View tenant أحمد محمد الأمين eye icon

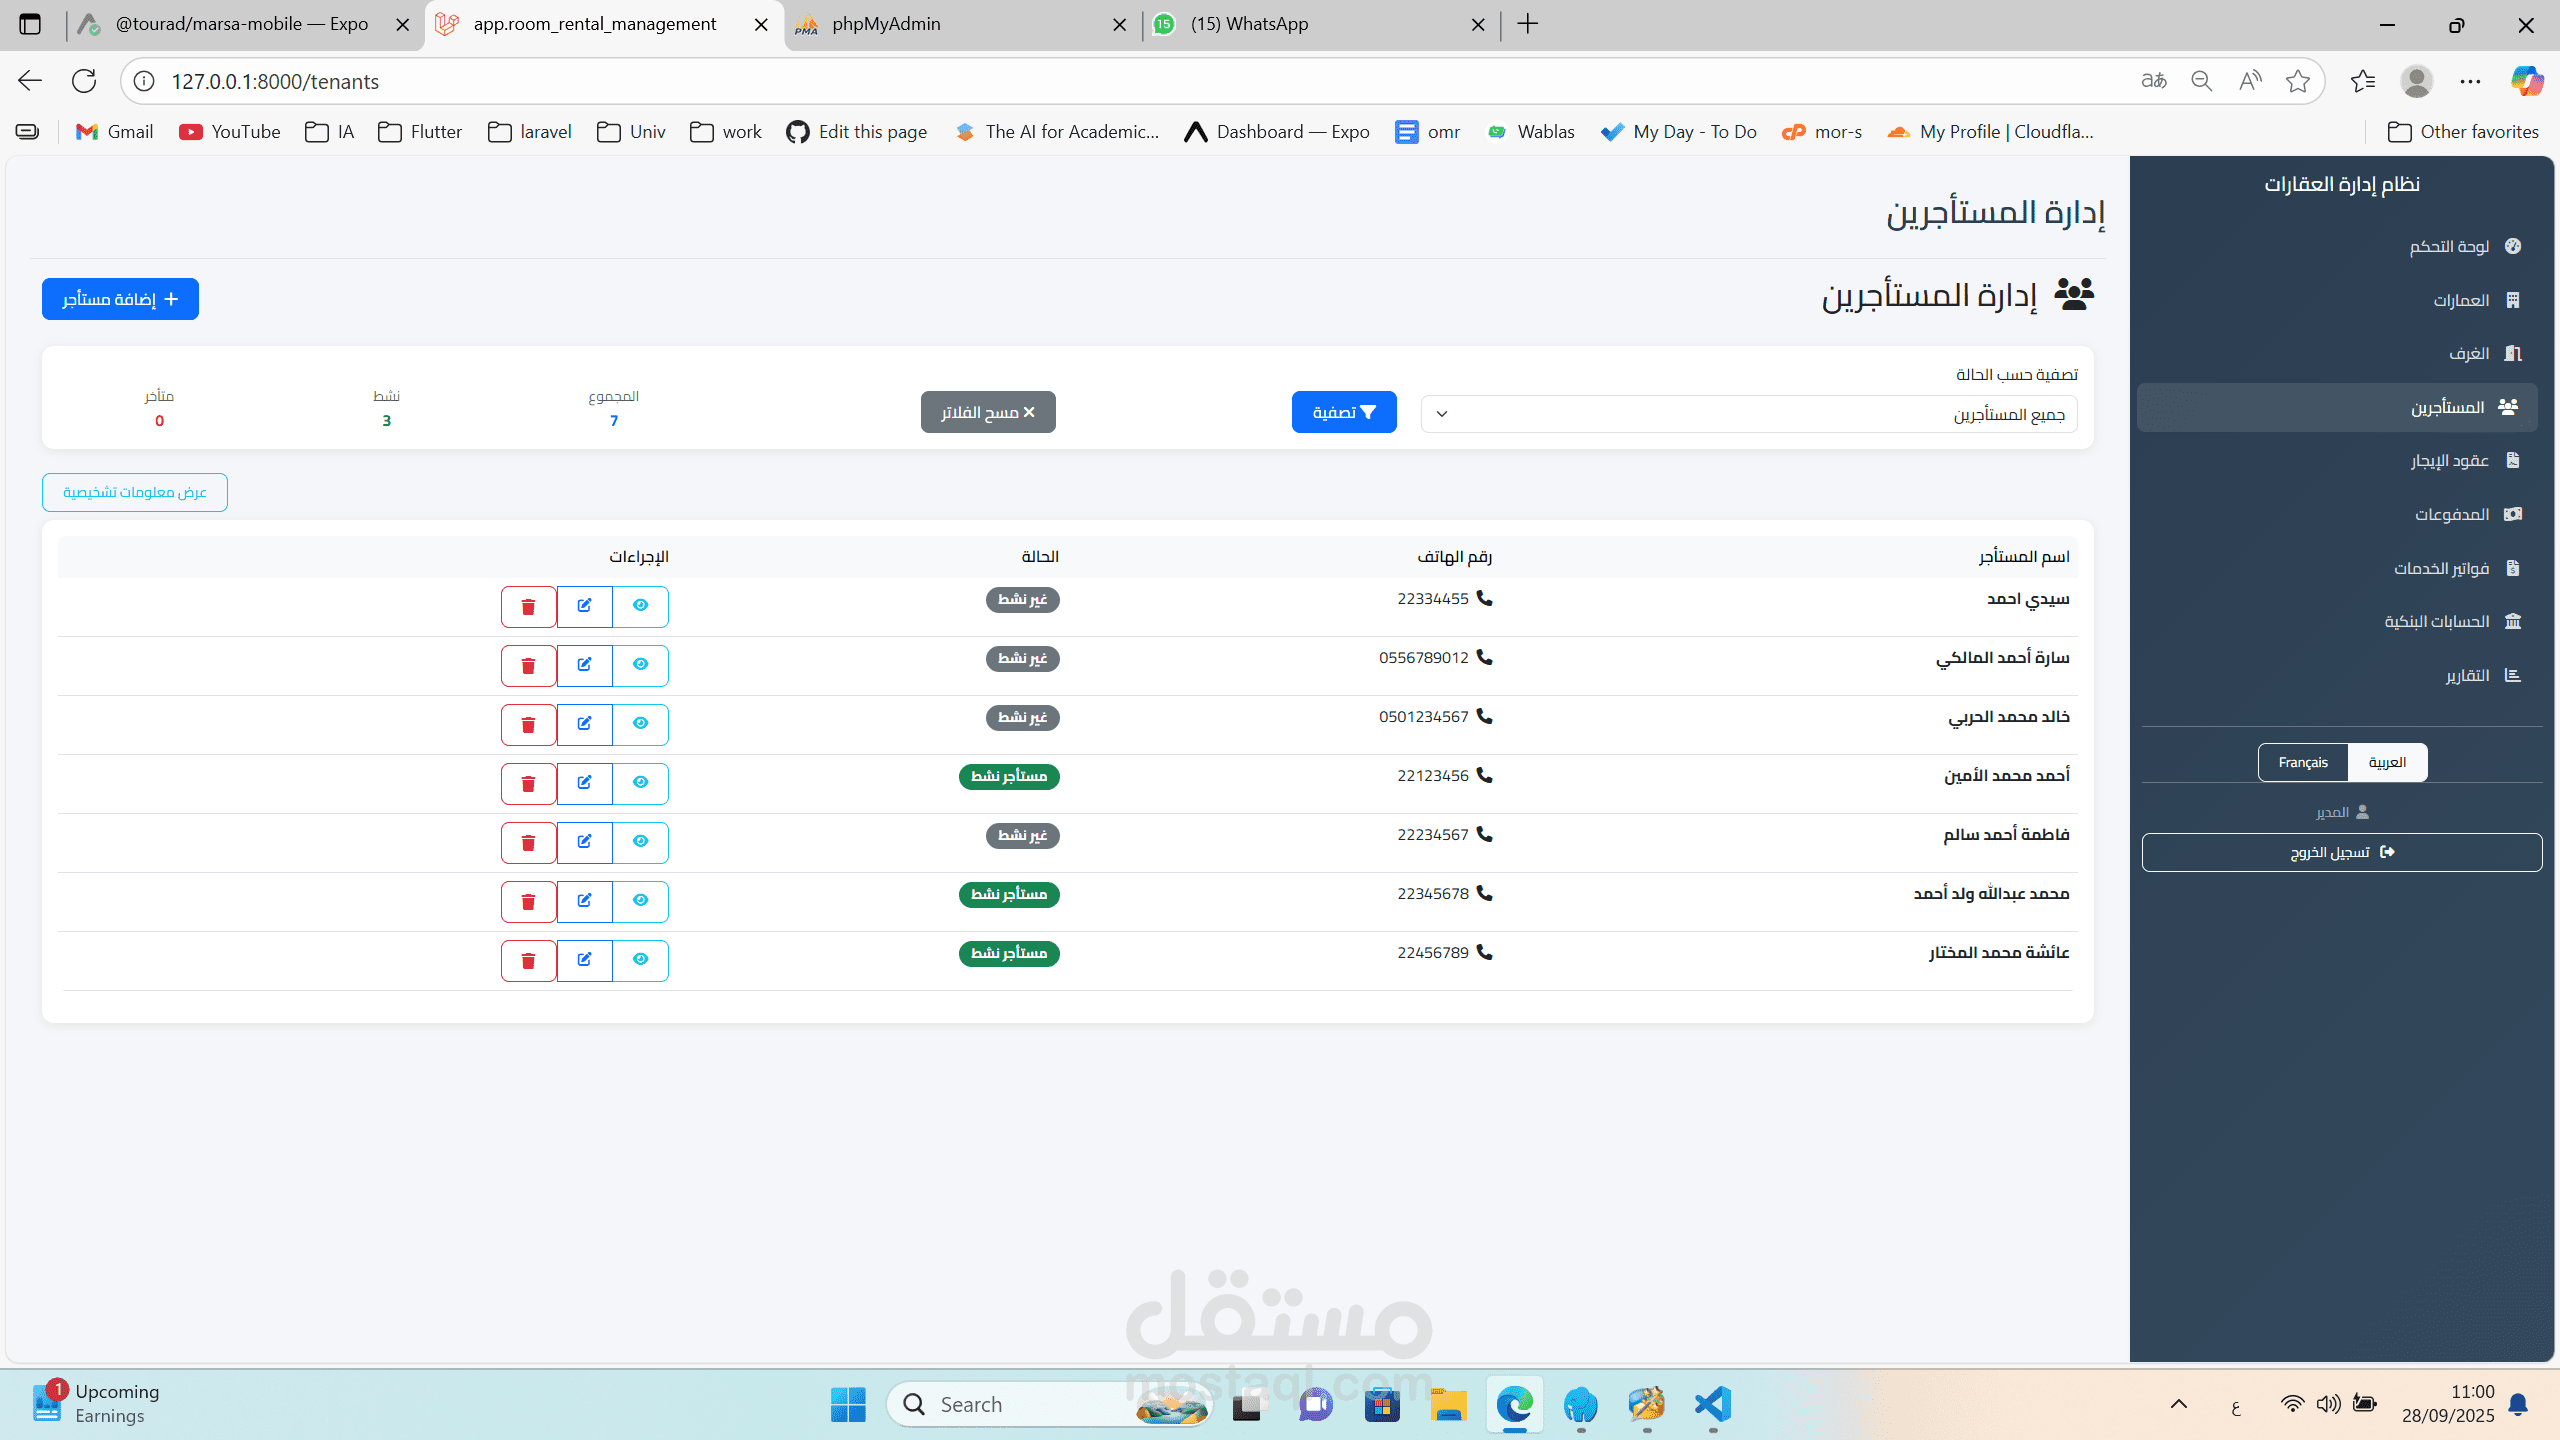[640, 783]
